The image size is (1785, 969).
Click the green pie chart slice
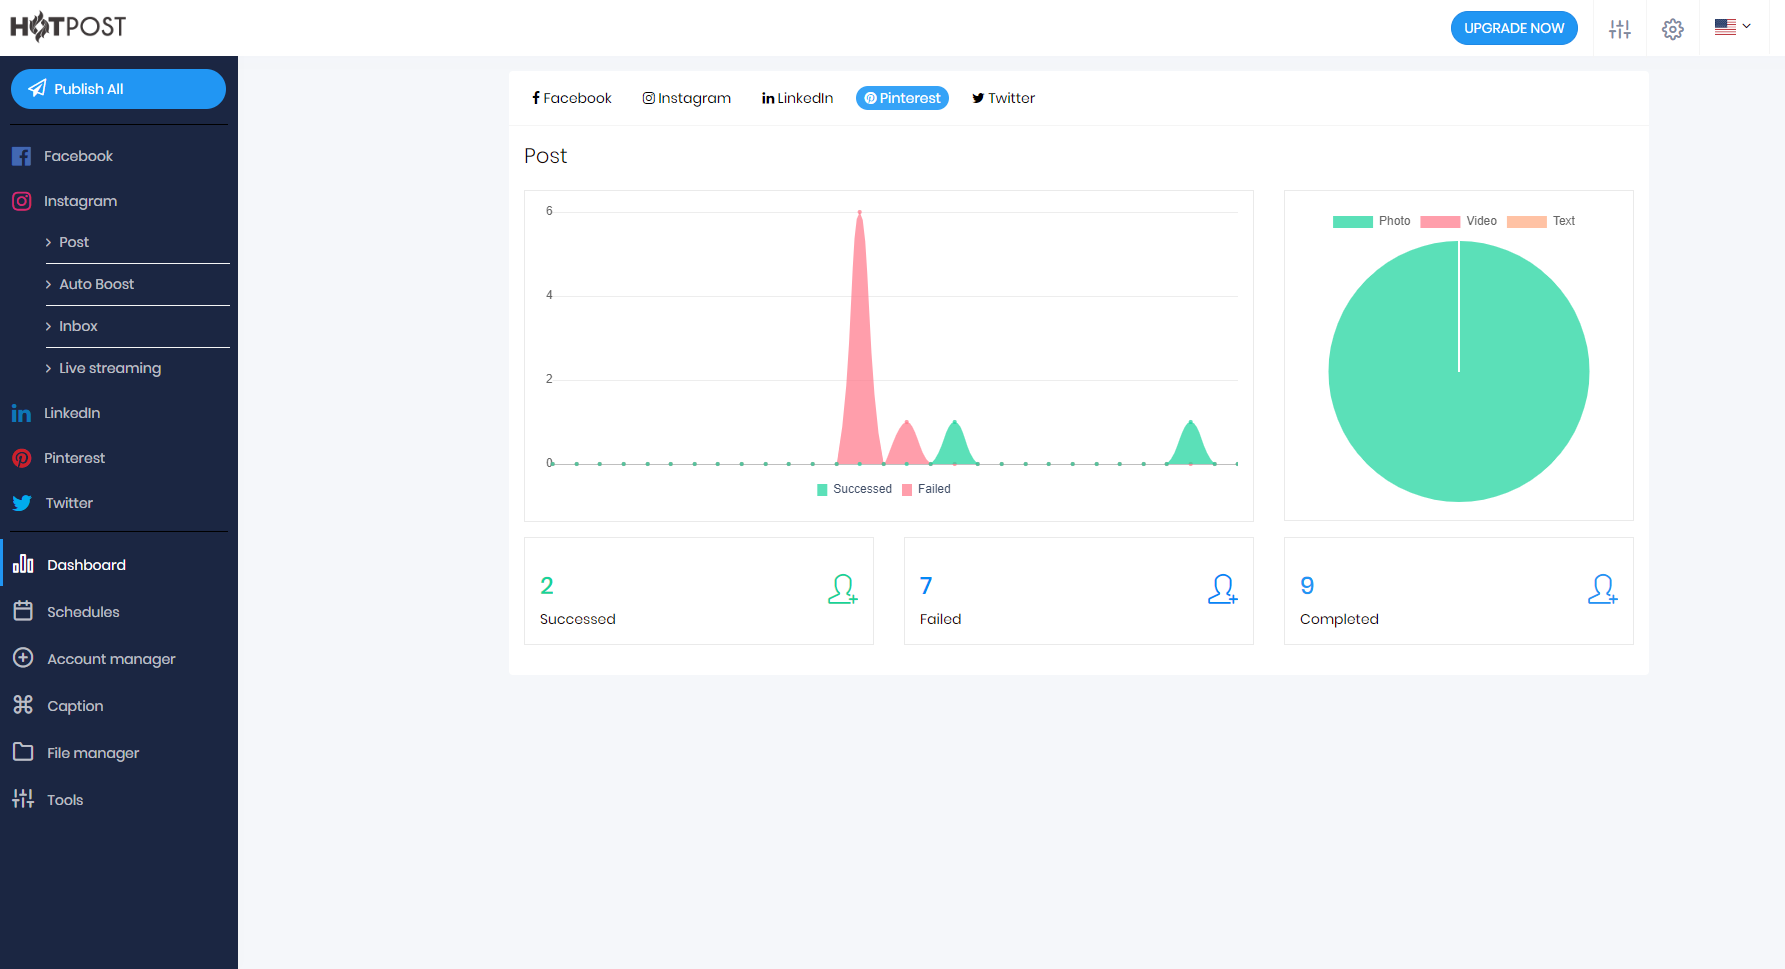click(1459, 371)
